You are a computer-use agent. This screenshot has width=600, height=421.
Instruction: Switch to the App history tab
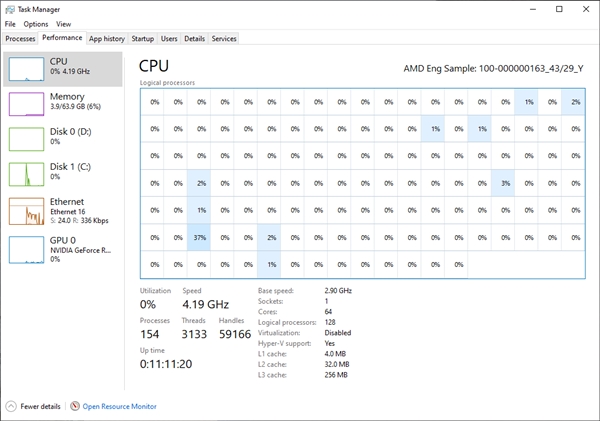pyautogui.click(x=107, y=39)
